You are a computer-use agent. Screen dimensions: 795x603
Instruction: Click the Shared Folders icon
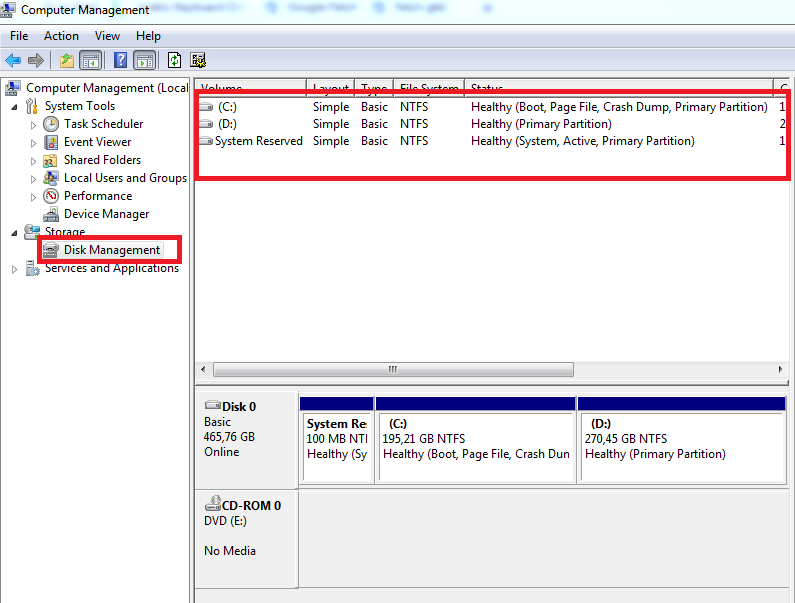pyautogui.click(x=50, y=160)
